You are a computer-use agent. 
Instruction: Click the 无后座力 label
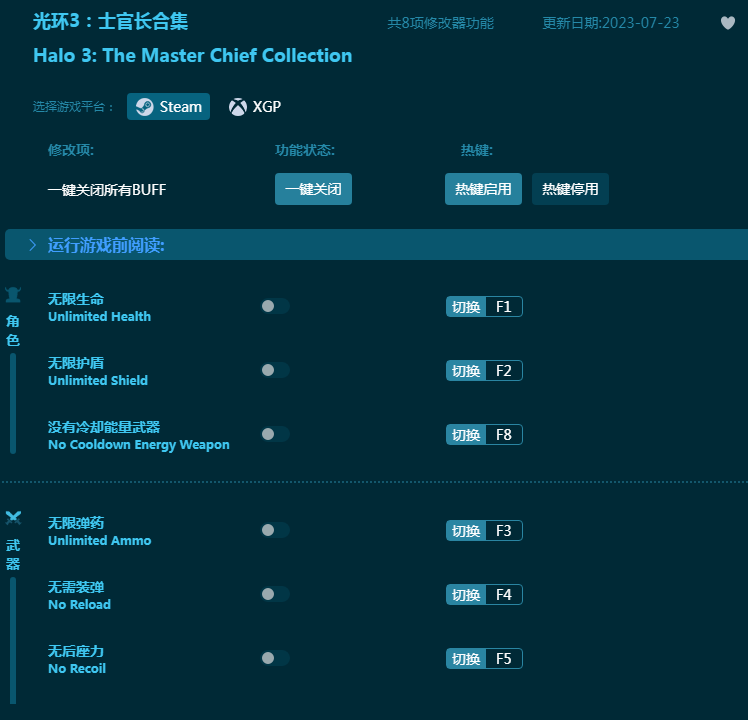76,650
